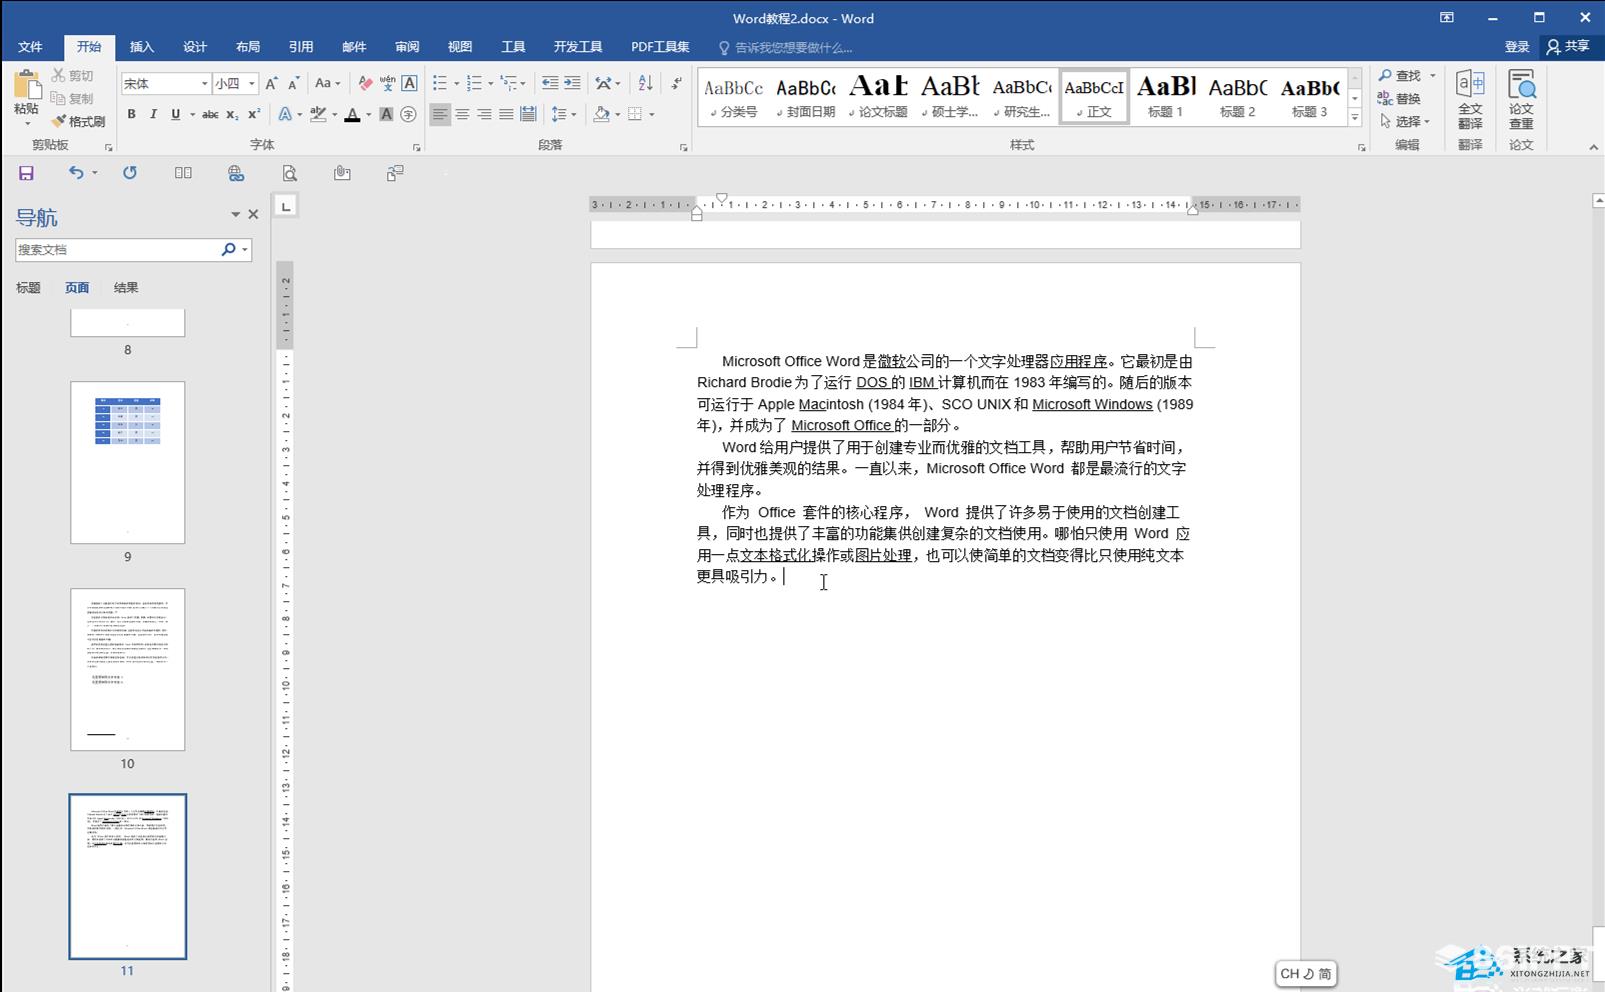1605x992 pixels.
Task: Open print preview with the magnifier page icon
Action: click(289, 173)
